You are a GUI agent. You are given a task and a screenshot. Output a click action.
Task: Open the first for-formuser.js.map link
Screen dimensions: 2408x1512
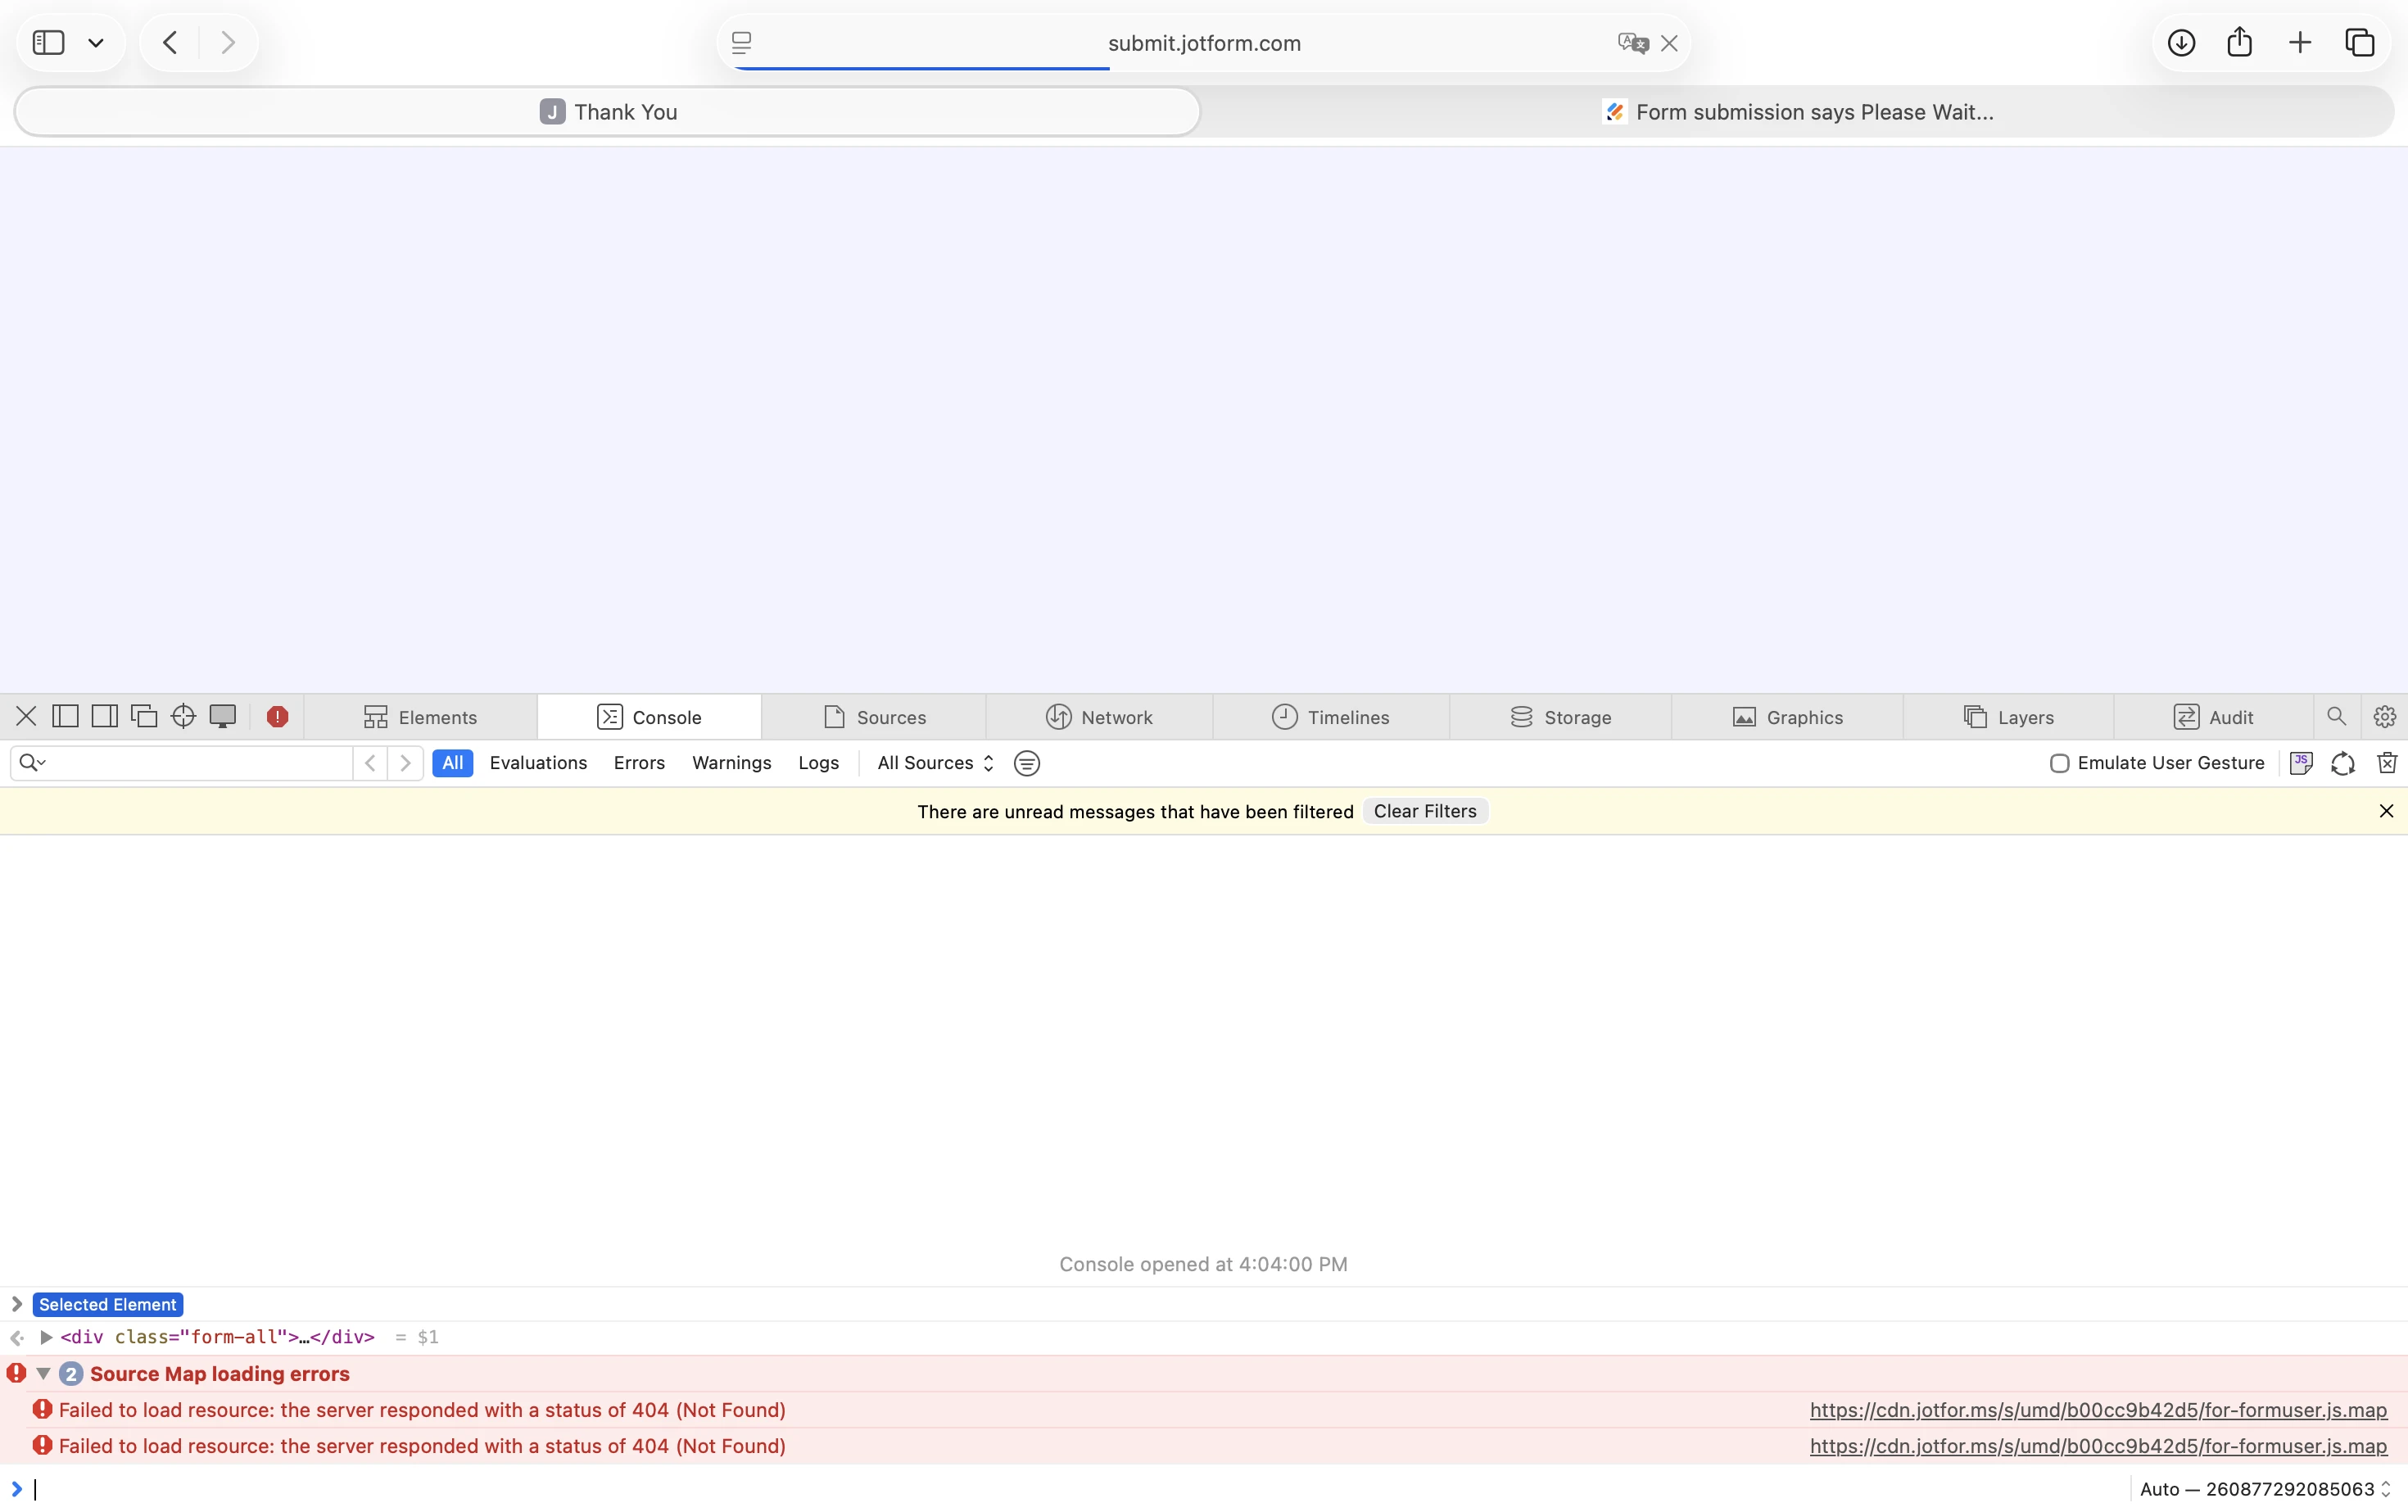point(2098,1410)
